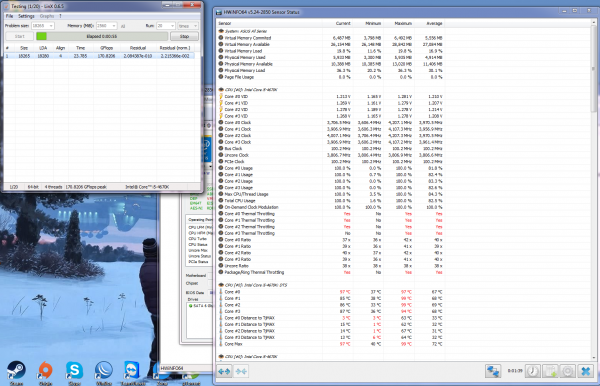Select Bus Clock sensor row

point(330,148)
